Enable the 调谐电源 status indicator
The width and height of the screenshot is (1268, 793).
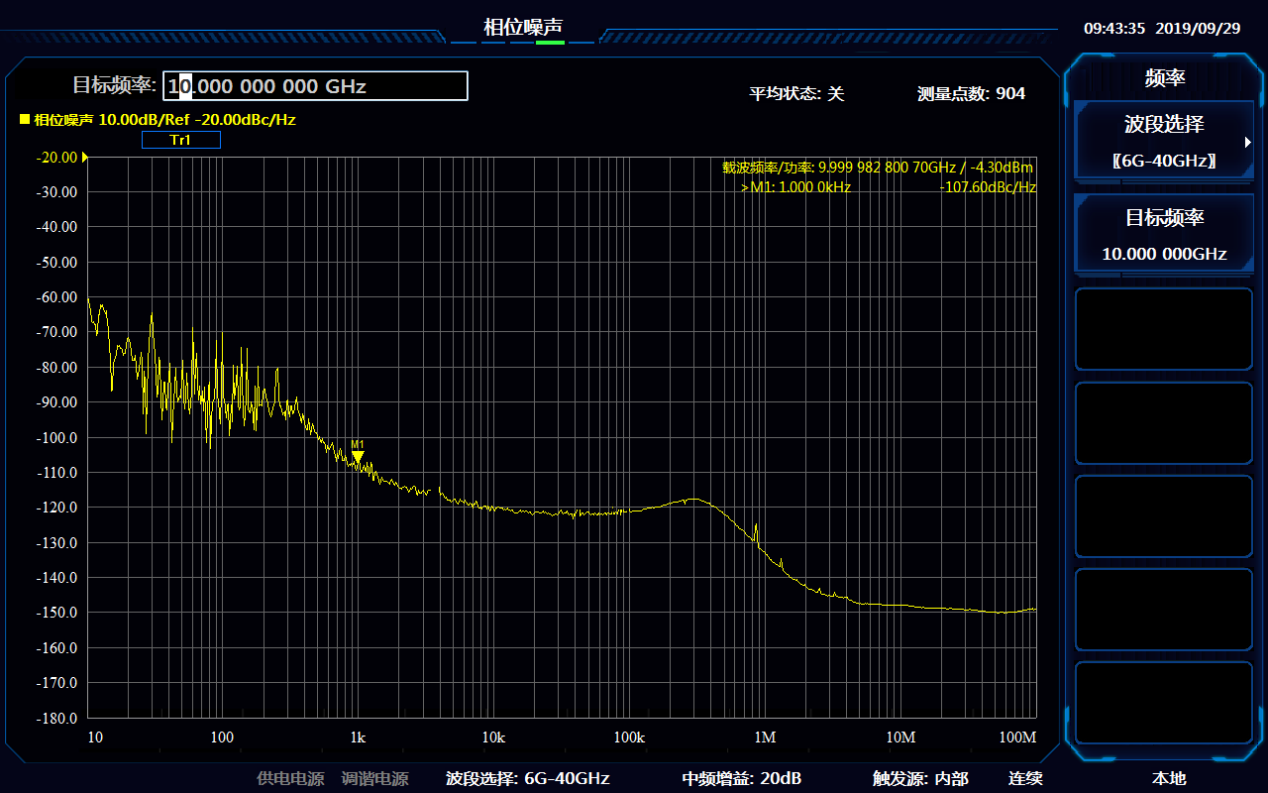[375, 778]
